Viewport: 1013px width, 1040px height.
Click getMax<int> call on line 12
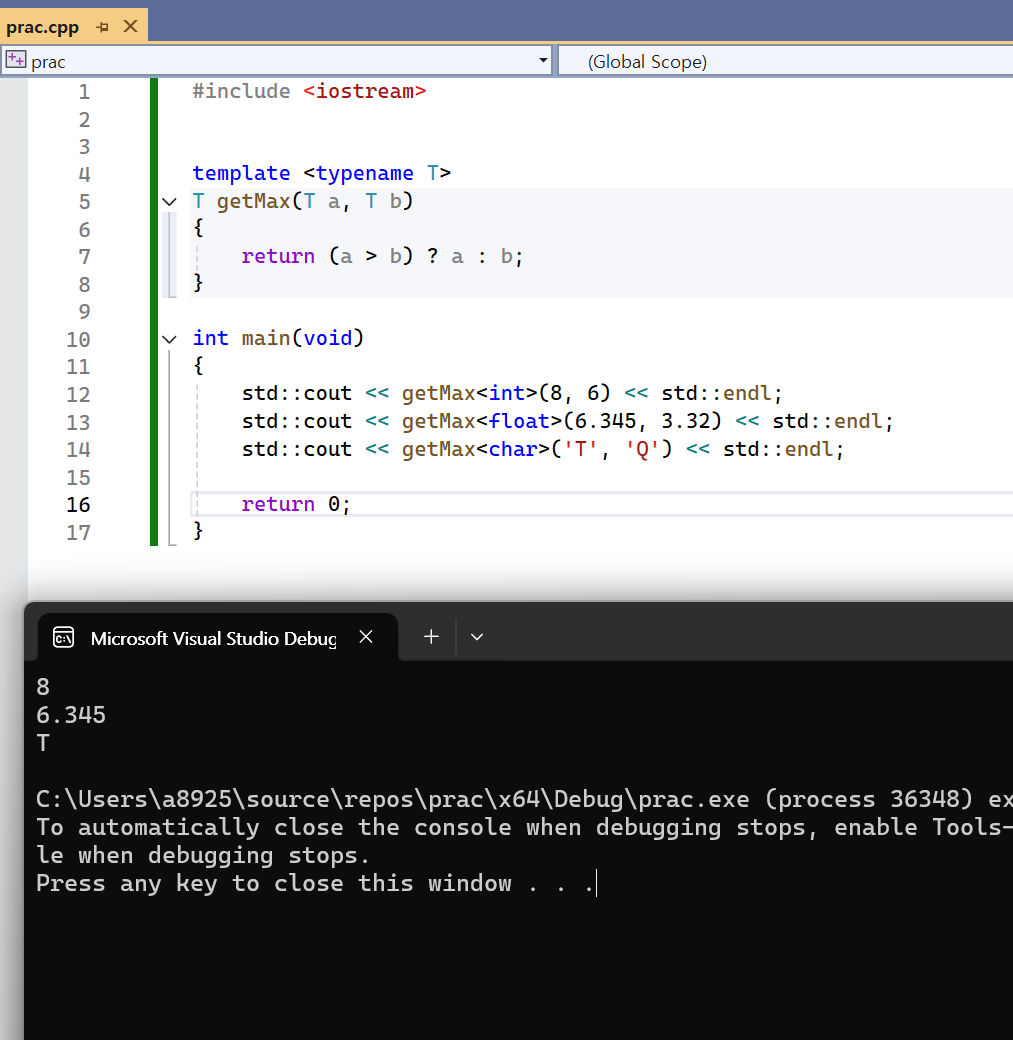506,393
